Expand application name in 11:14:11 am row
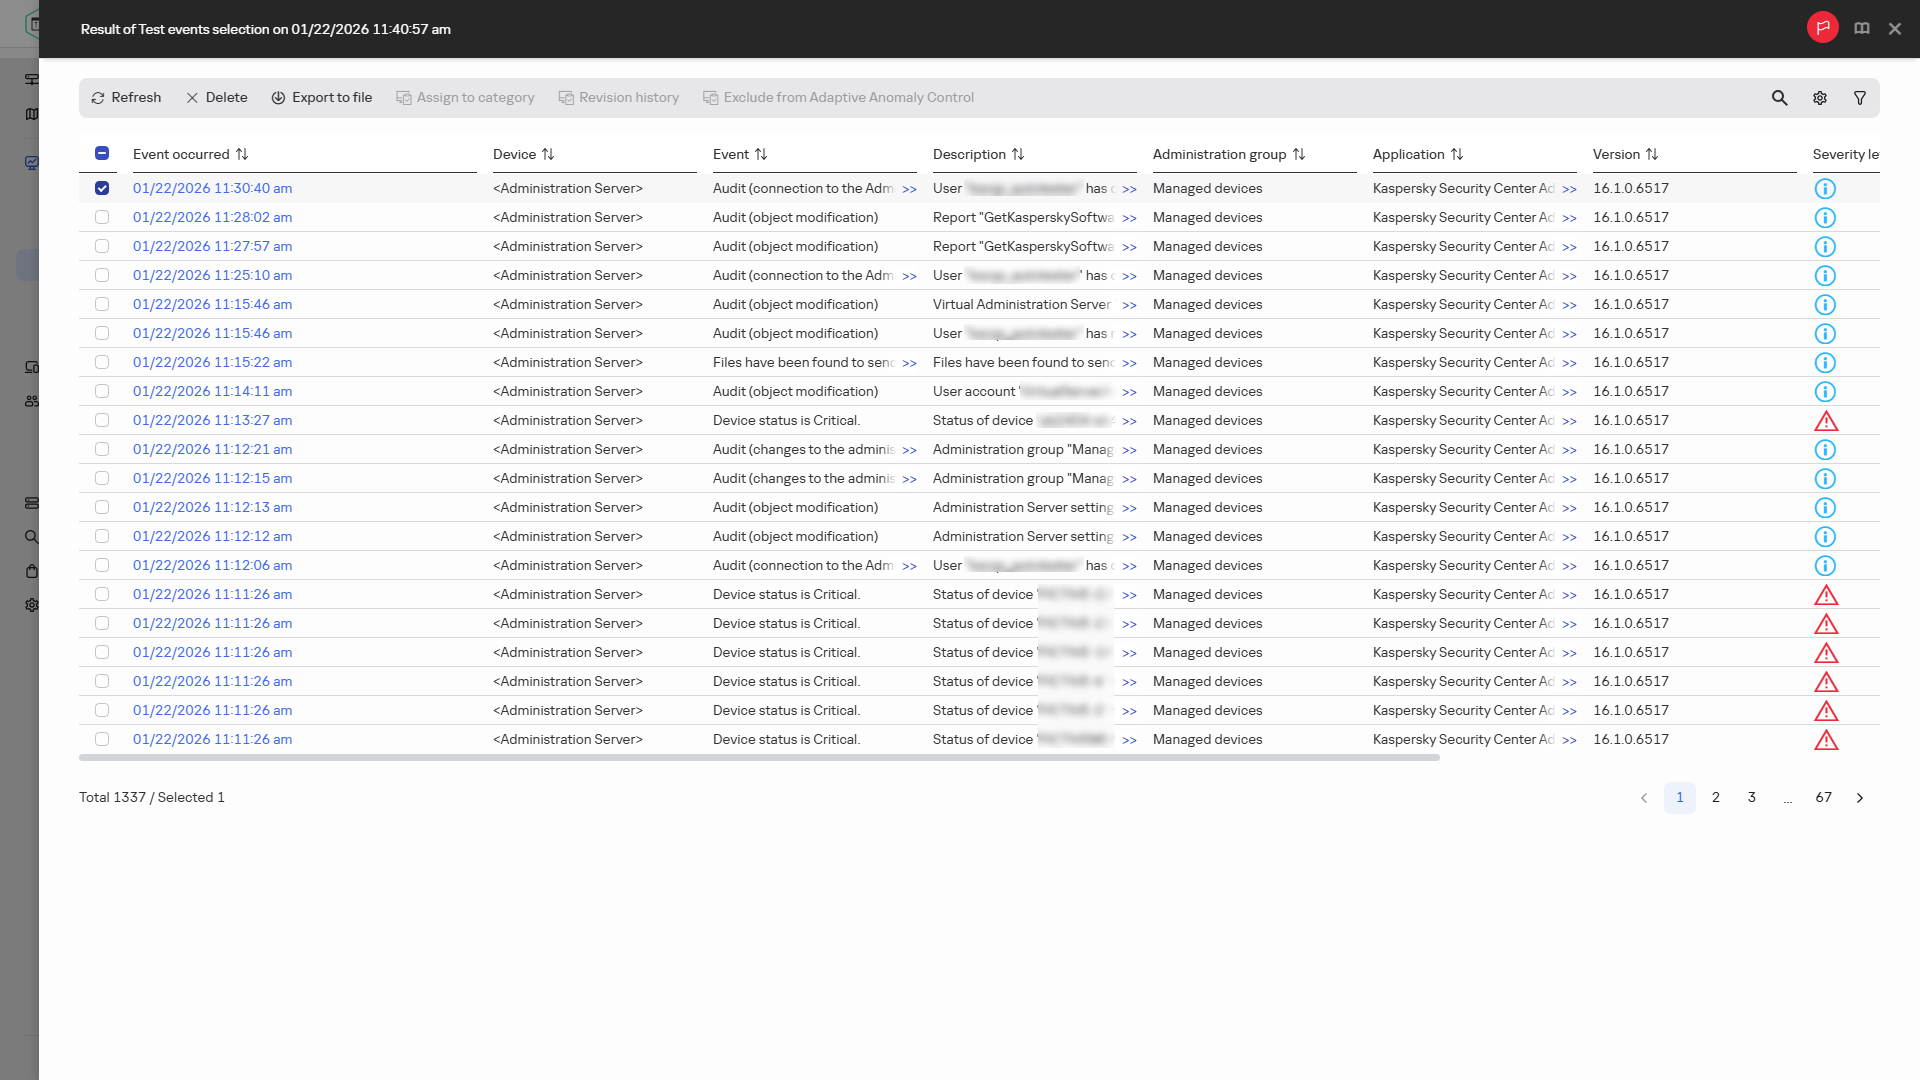Image resolution: width=1920 pixels, height=1080 pixels. click(x=1569, y=392)
